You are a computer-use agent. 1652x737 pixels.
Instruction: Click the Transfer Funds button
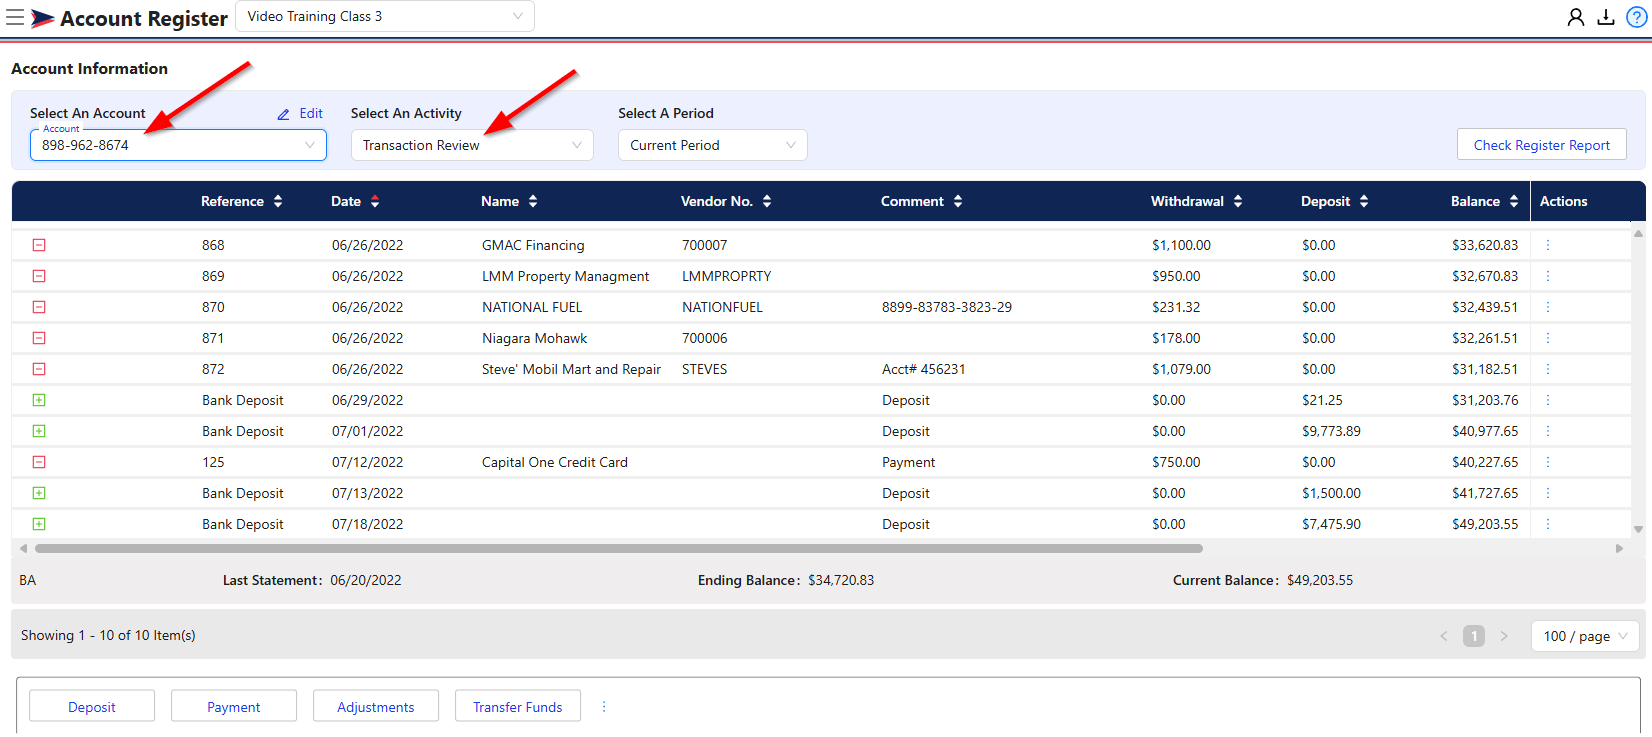coord(518,706)
